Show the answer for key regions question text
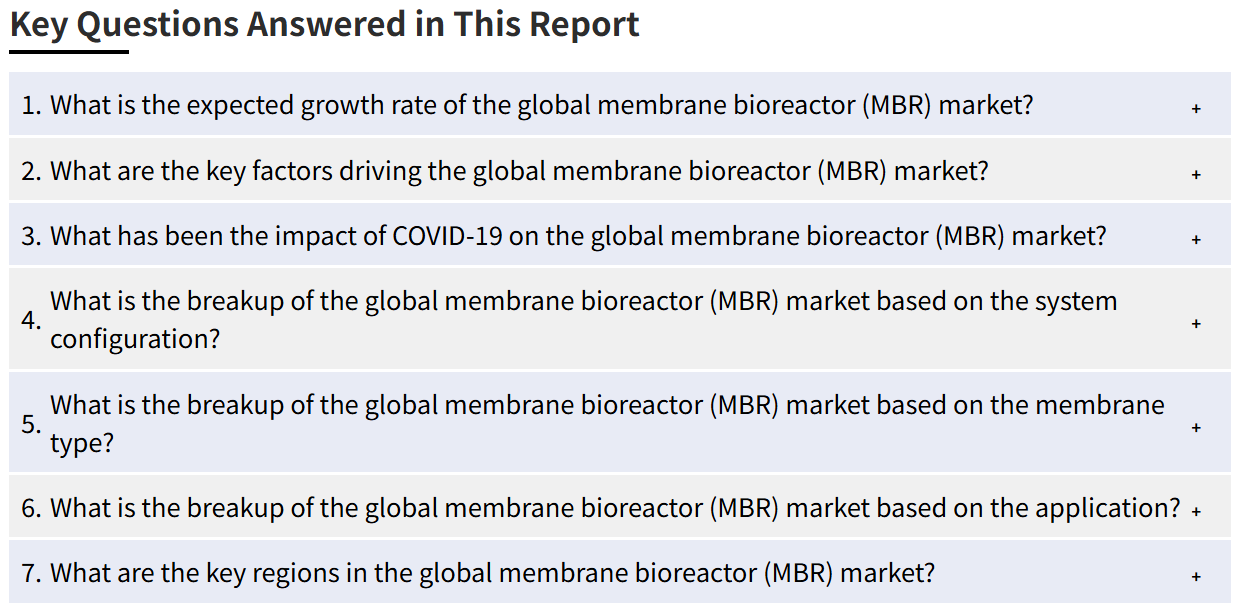 point(492,573)
